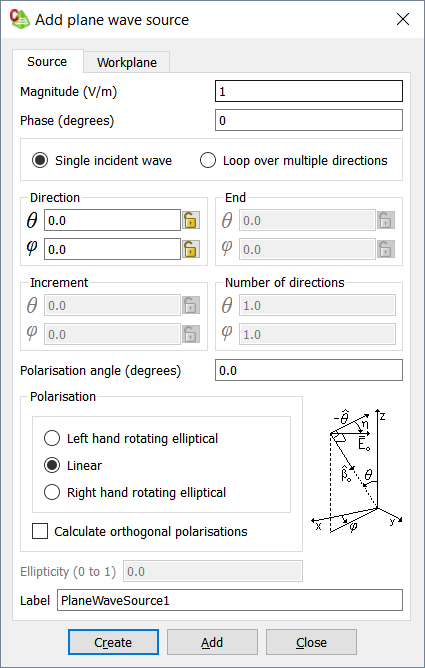Viewport: 425px width, 668px height.
Task: Click the Direction theta lock icon
Action: coord(191,220)
